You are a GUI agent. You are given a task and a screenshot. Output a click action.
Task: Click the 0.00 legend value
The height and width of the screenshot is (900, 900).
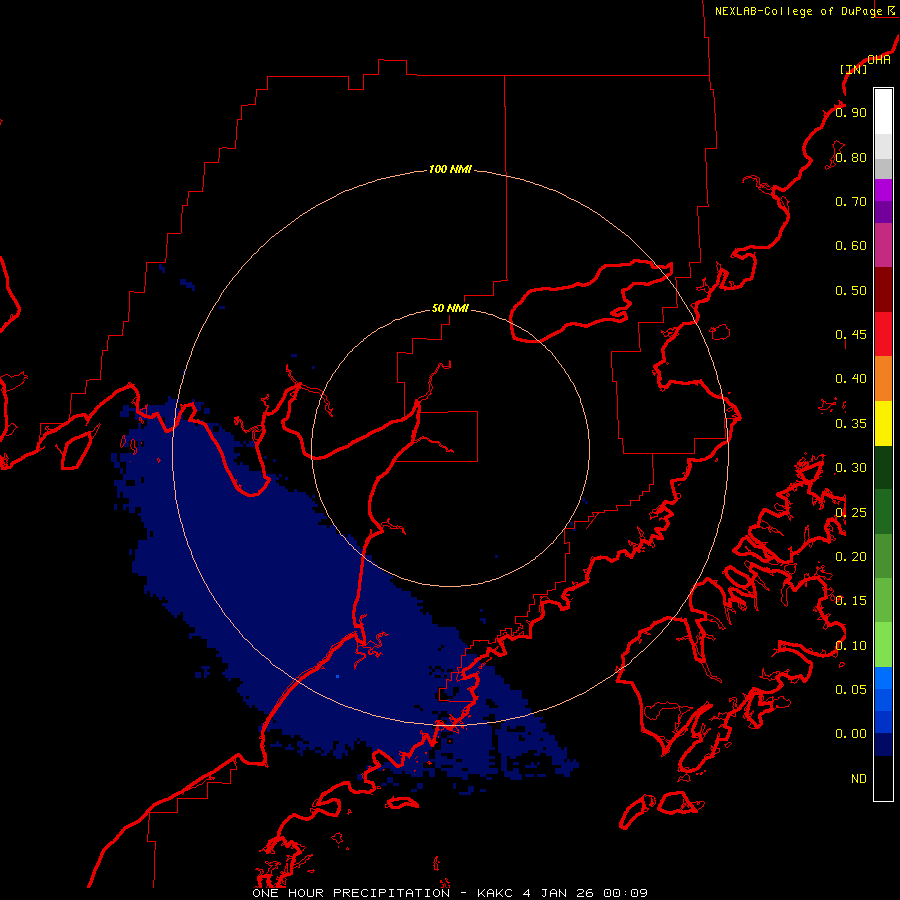(x=851, y=734)
